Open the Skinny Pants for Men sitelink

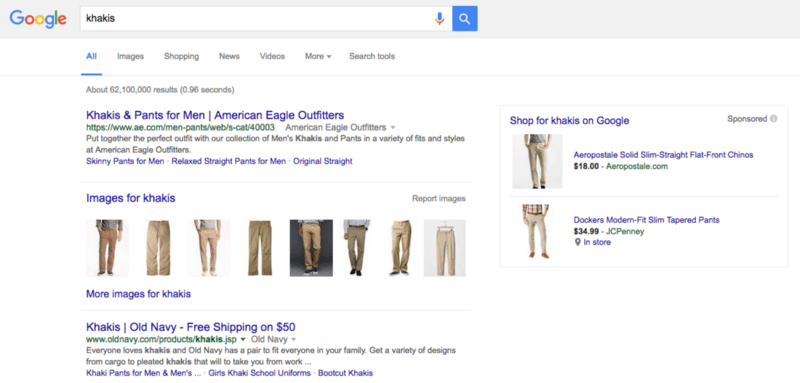[x=125, y=162]
